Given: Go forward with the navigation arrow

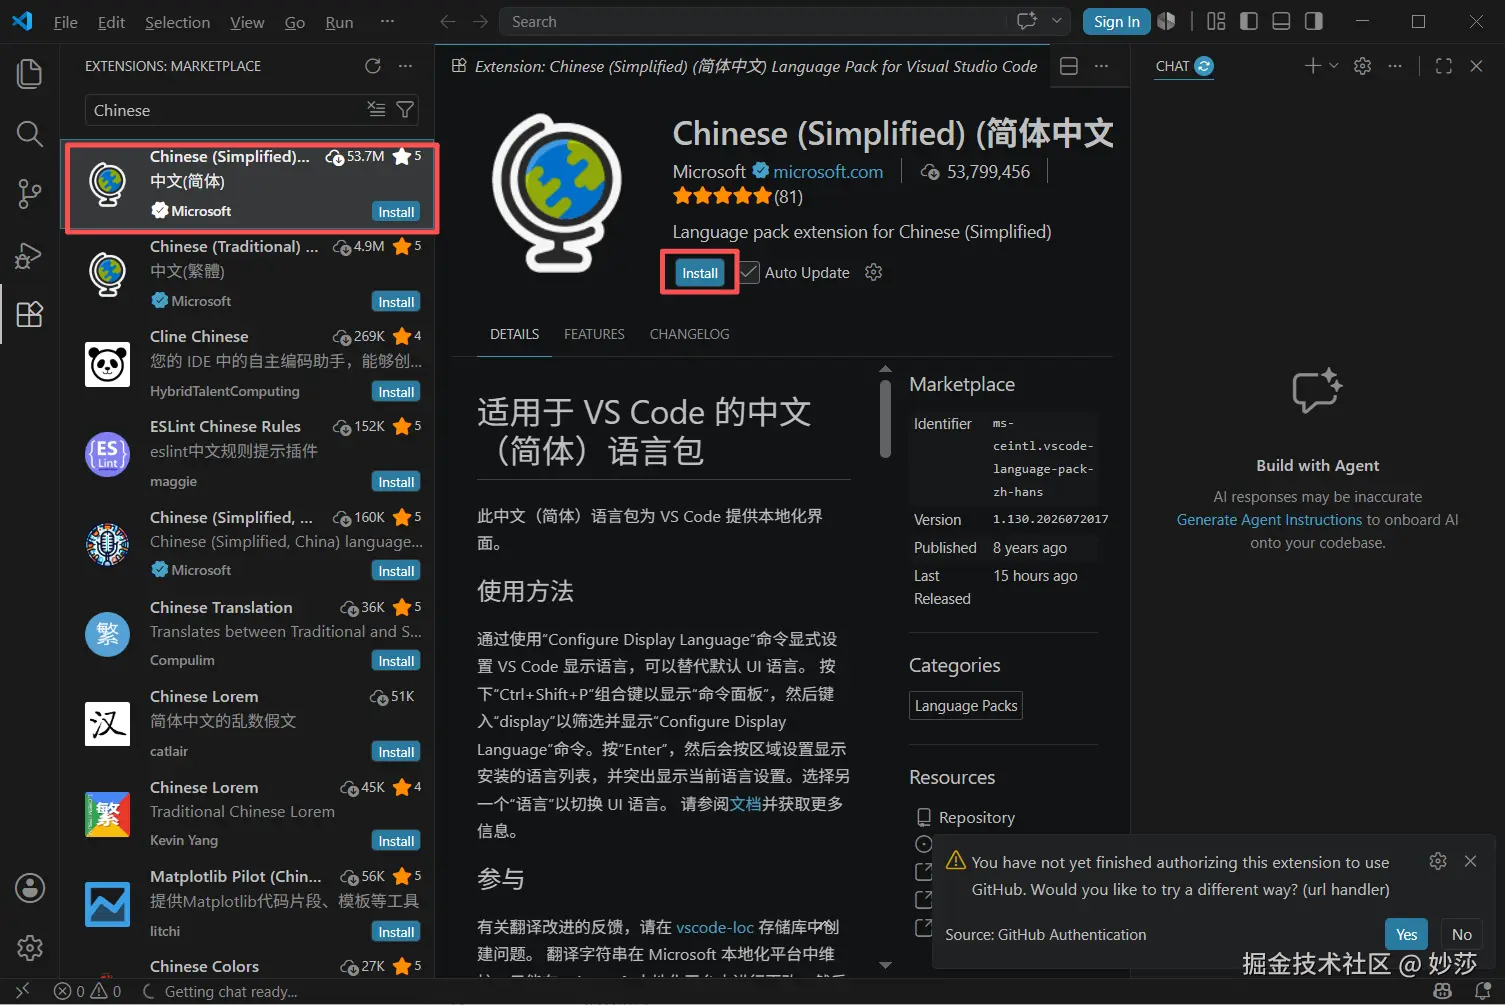Looking at the screenshot, I should pos(480,21).
